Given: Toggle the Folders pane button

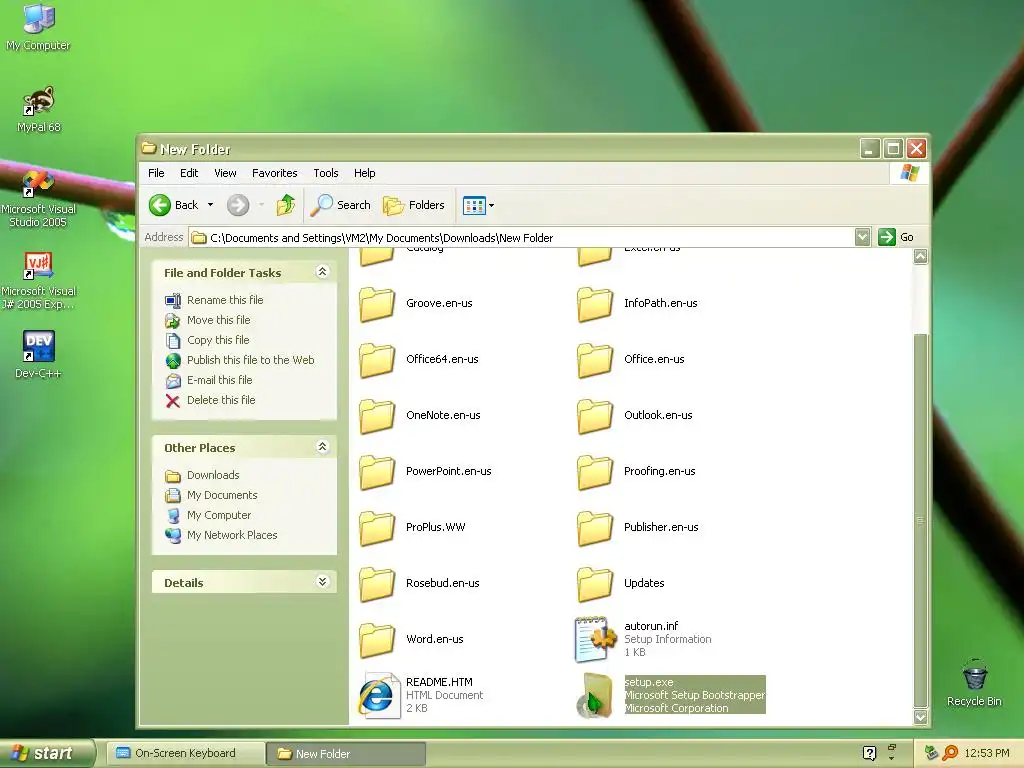Looking at the screenshot, I should (414, 205).
